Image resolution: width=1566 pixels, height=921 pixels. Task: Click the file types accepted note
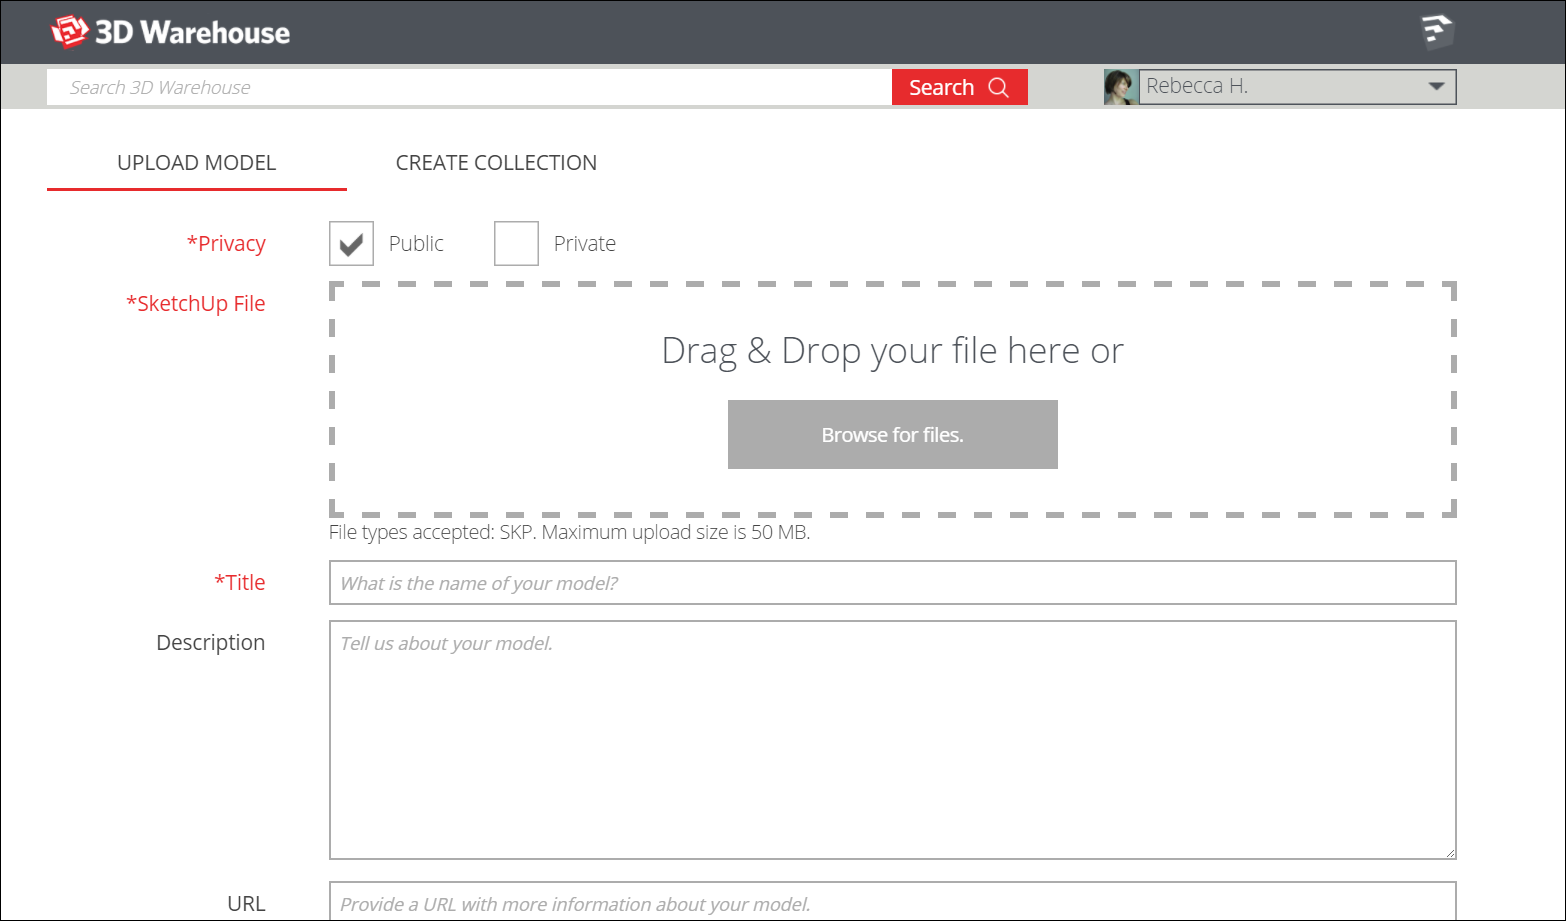coord(569,532)
